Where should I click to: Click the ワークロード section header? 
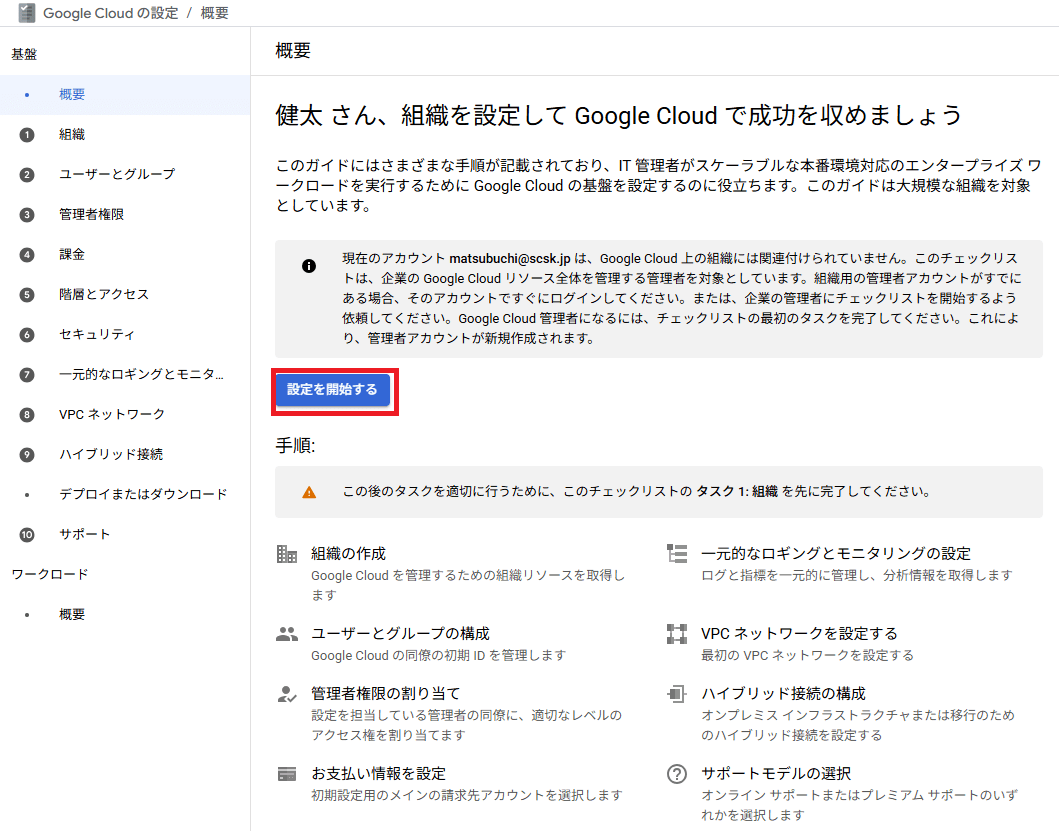50,574
